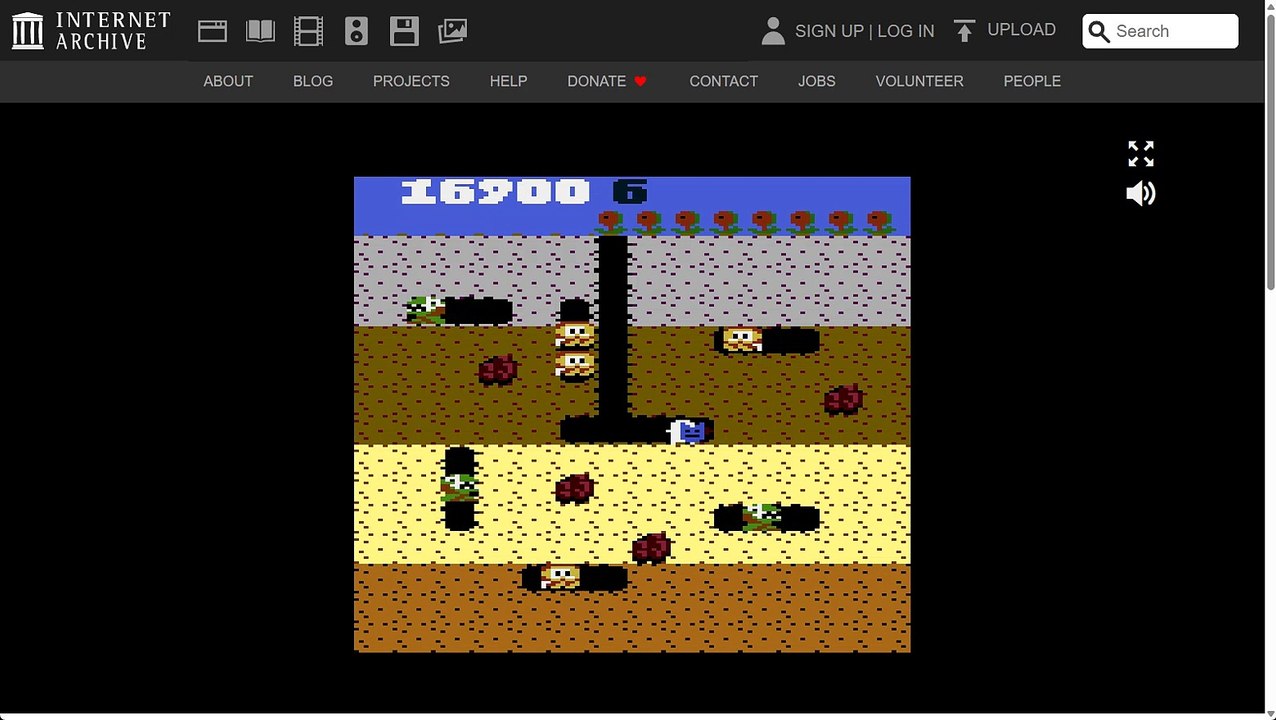Enter fullscreen with the expand icon

point(1141,153)
